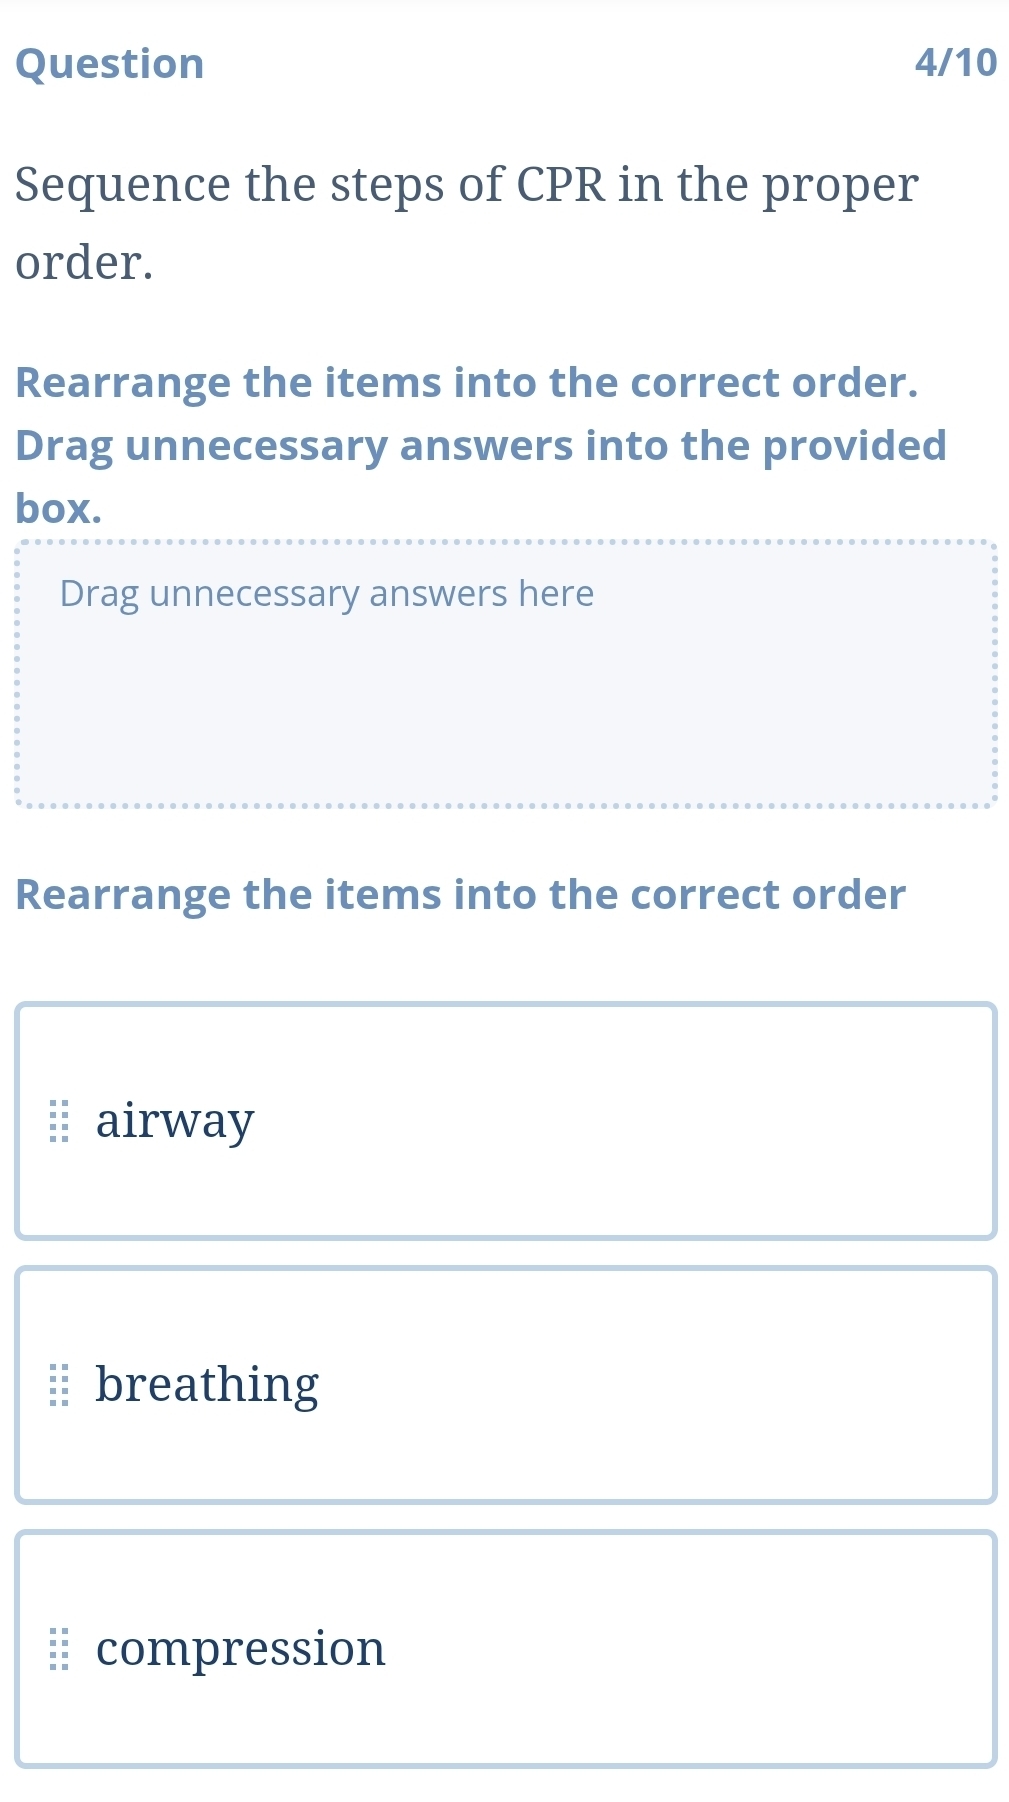1009x1802 pixels.
Task: Select the airway answer card
Action: coord(600,1121)
